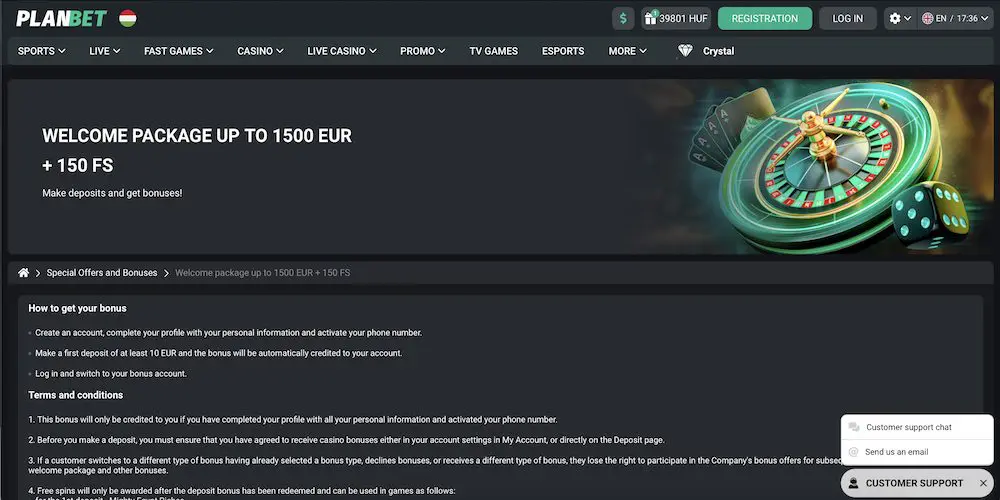Click the gift box bonus icon

coord(650,18)
